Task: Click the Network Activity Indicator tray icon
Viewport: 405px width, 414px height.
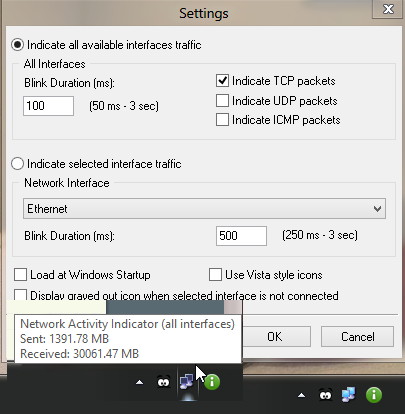Action: 186,381
